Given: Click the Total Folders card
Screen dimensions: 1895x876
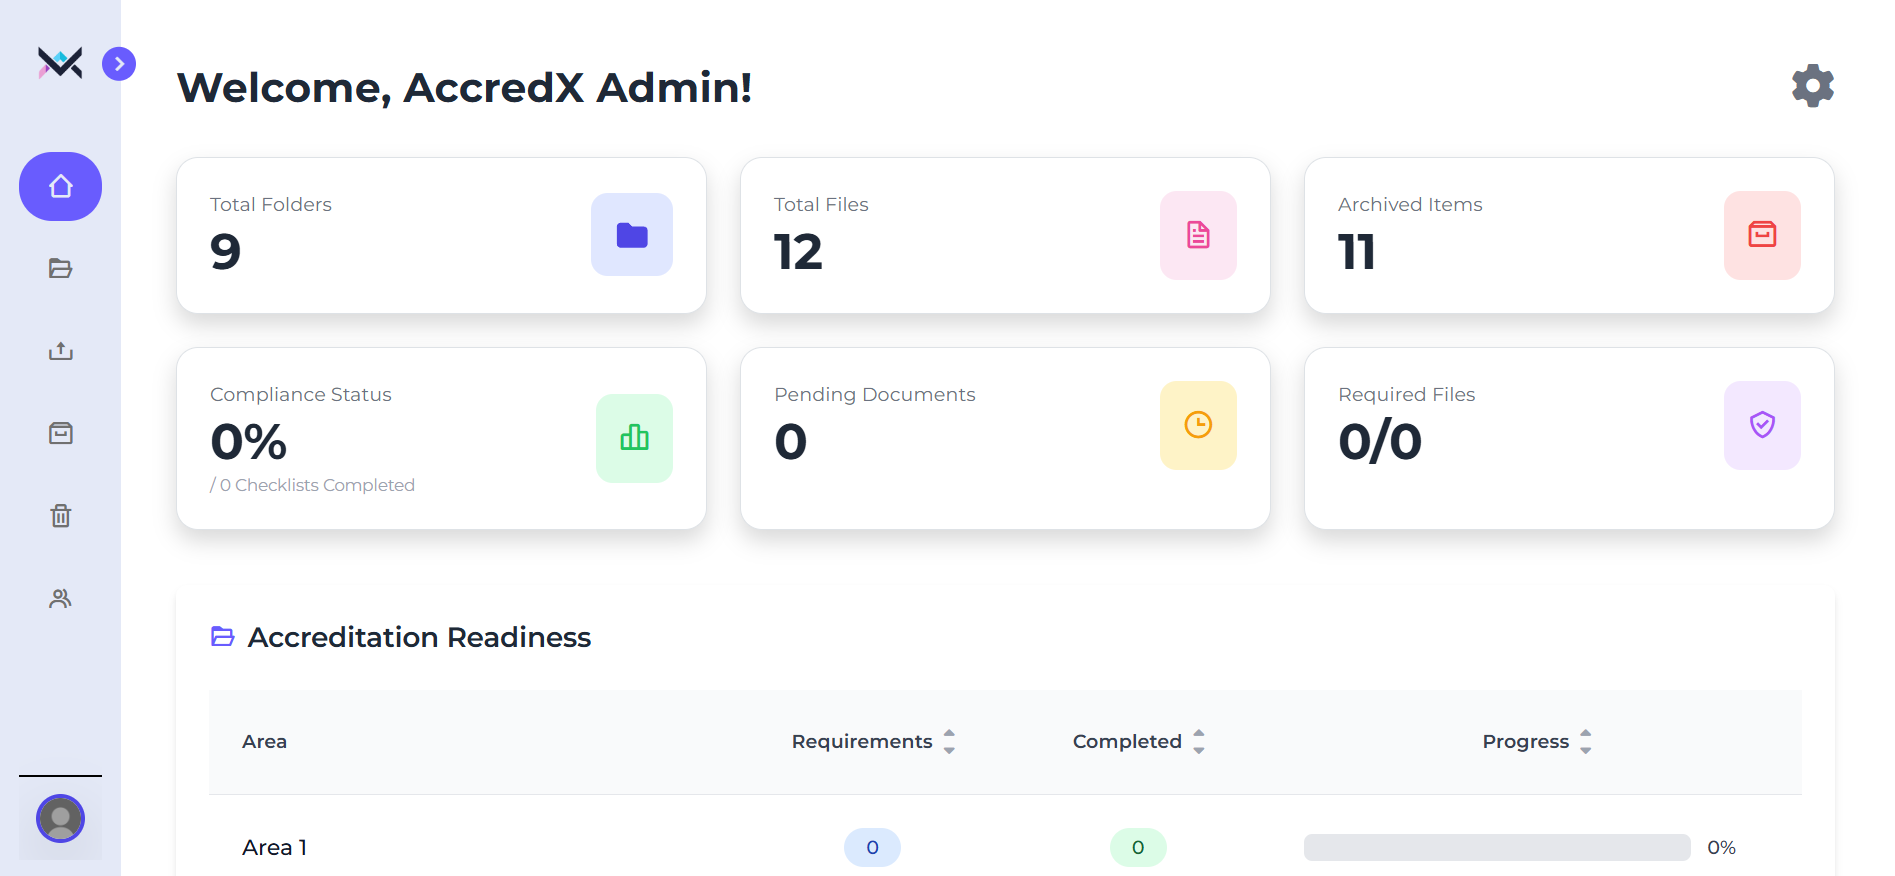Looking at the screenshot, I should (441, 235).
